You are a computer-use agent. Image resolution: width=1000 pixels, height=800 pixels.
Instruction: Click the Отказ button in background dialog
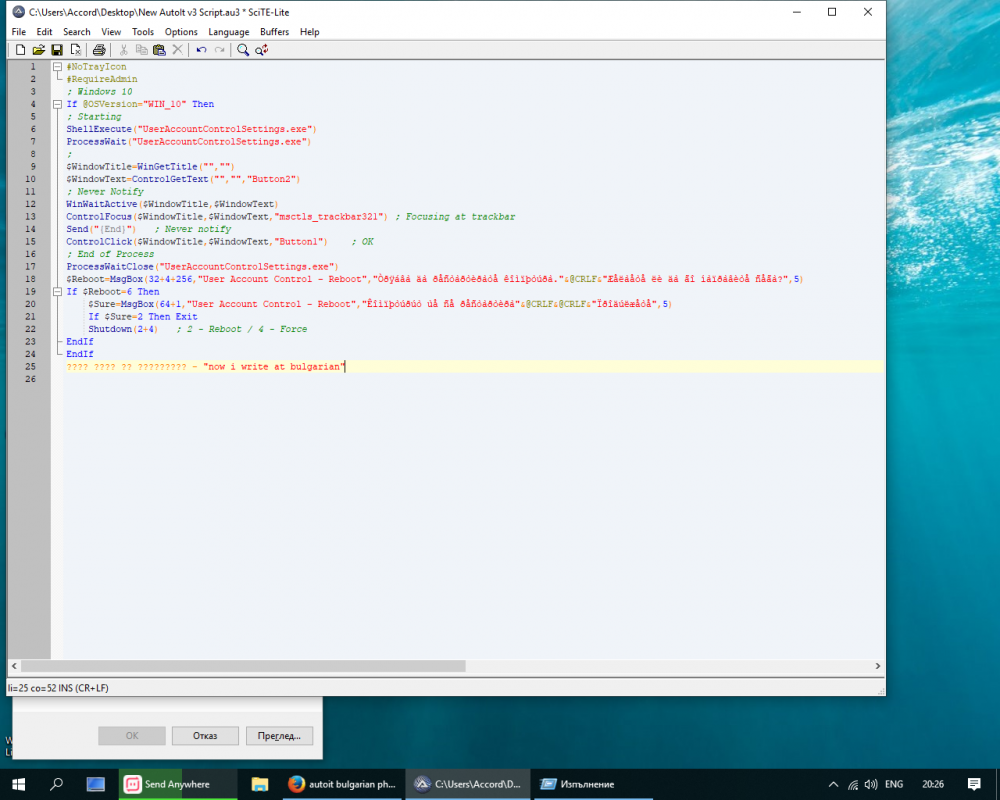coord(205,736)
